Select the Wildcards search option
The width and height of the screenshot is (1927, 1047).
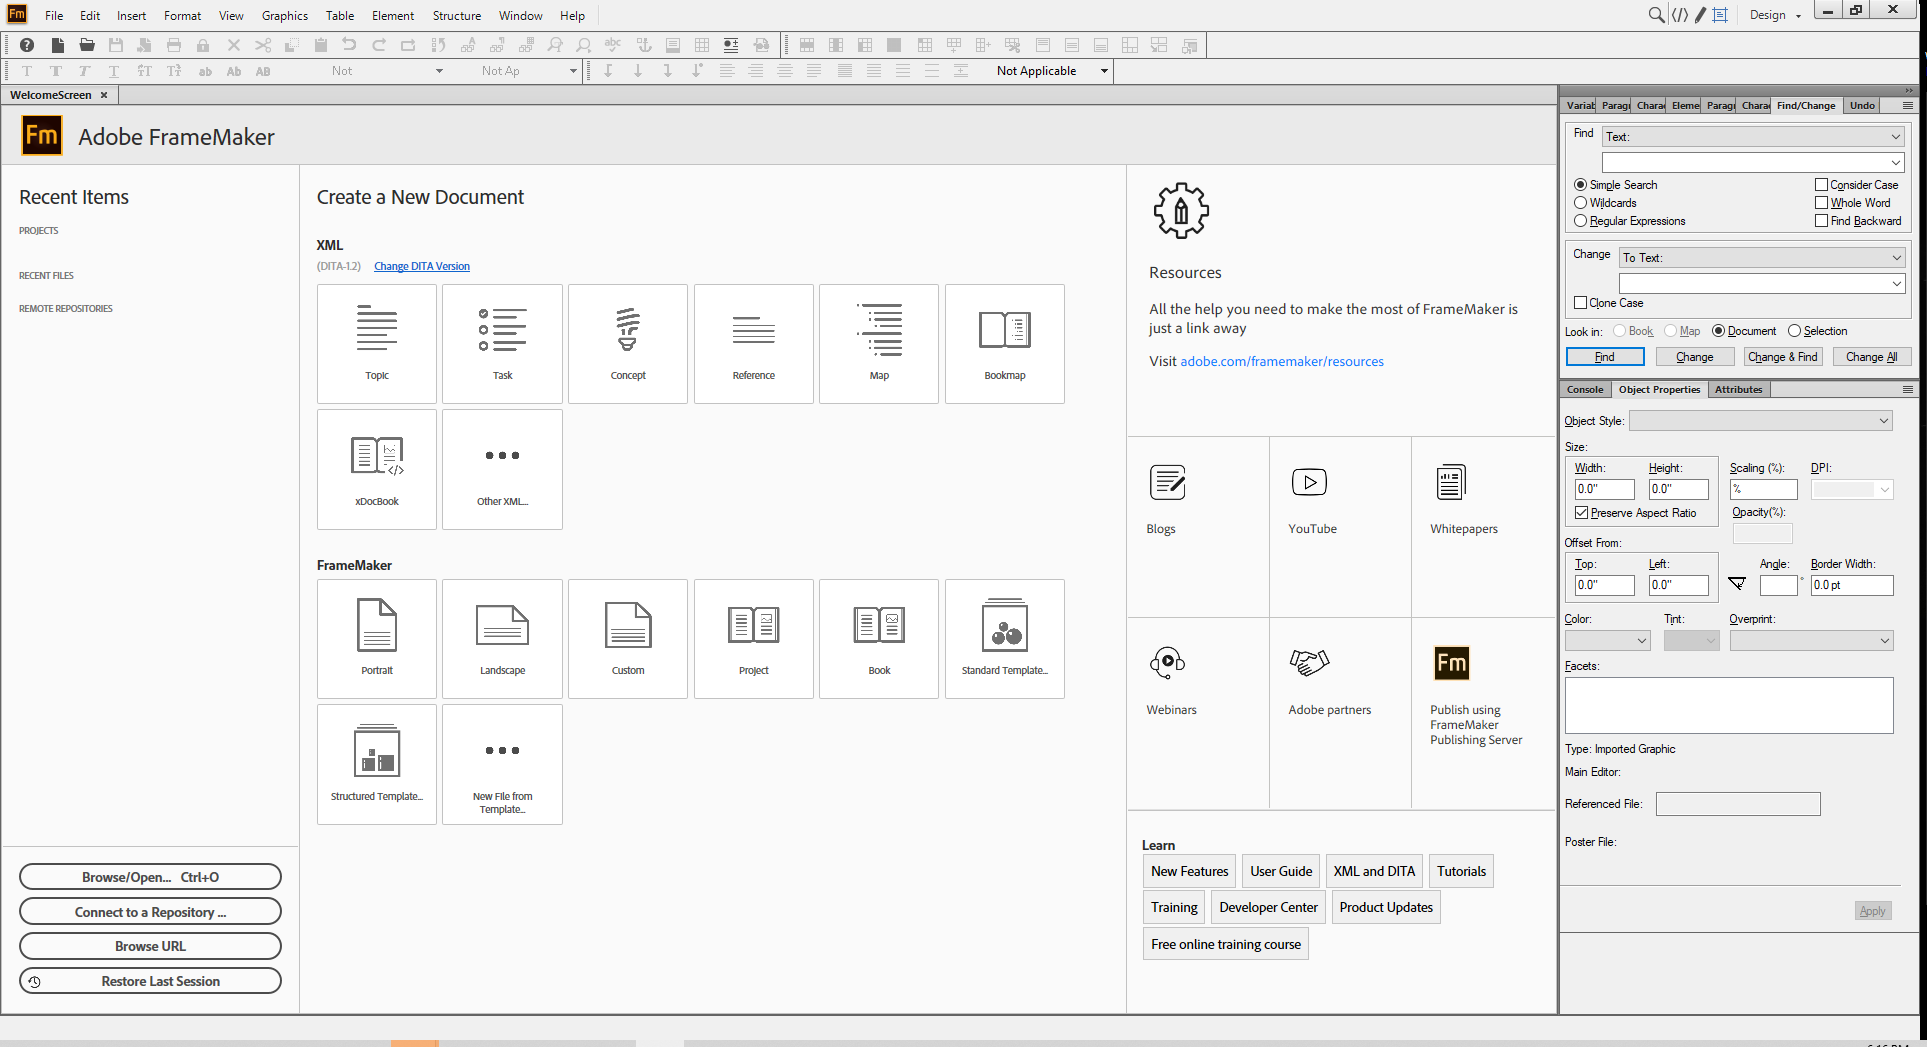point(1581,203)
